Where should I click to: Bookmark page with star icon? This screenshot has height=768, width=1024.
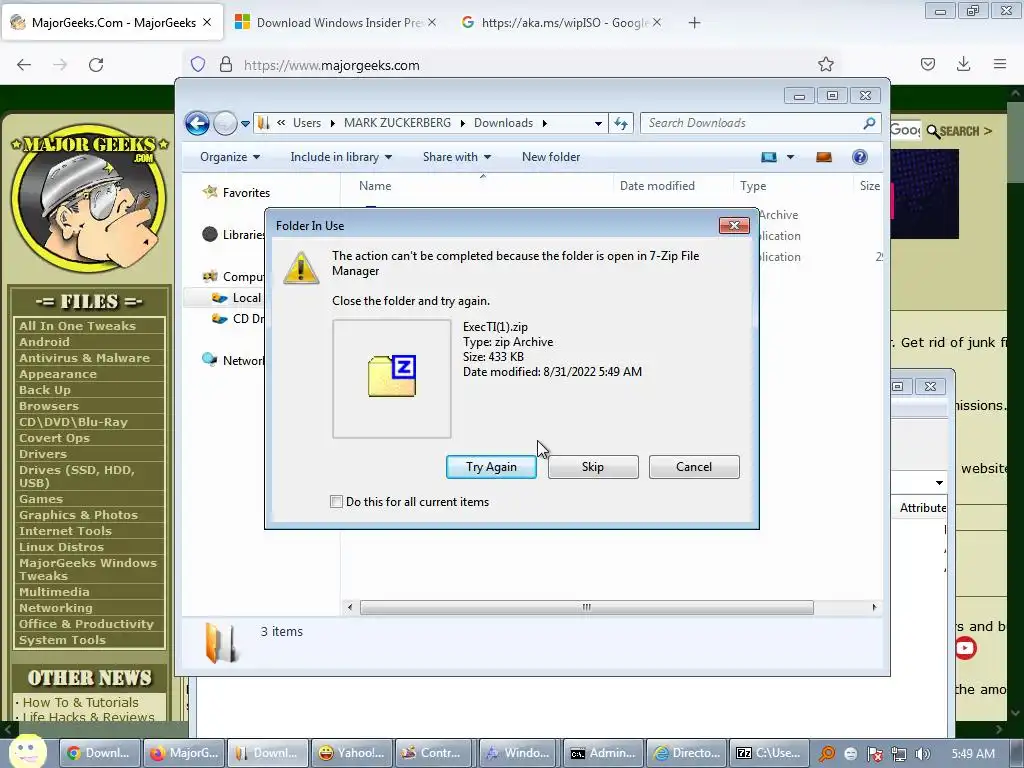click(x=825, y=64)
